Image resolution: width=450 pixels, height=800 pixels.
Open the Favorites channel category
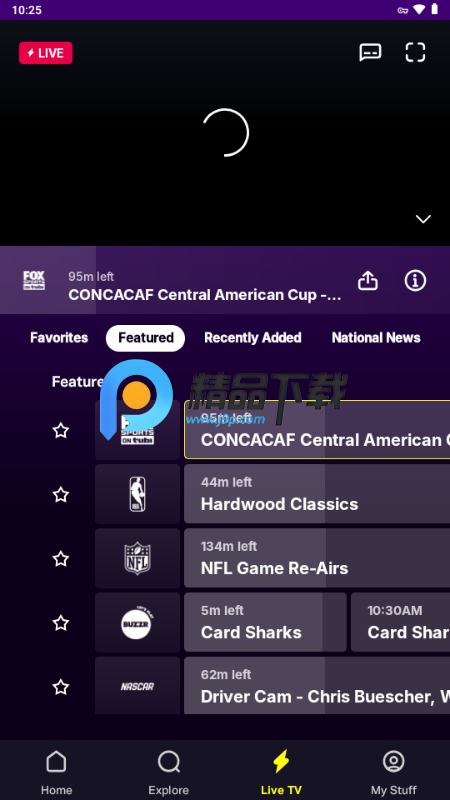point(59,338)
